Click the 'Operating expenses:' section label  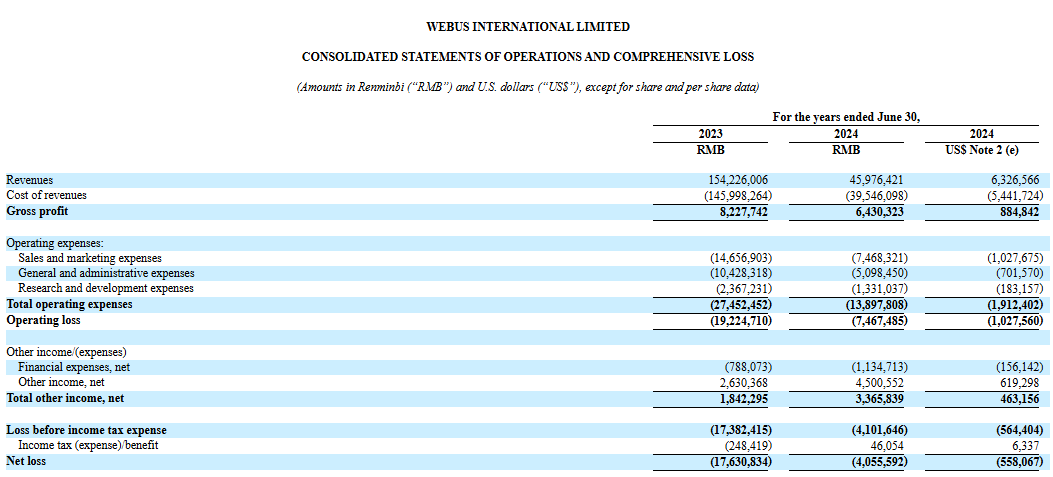(54, 243)
